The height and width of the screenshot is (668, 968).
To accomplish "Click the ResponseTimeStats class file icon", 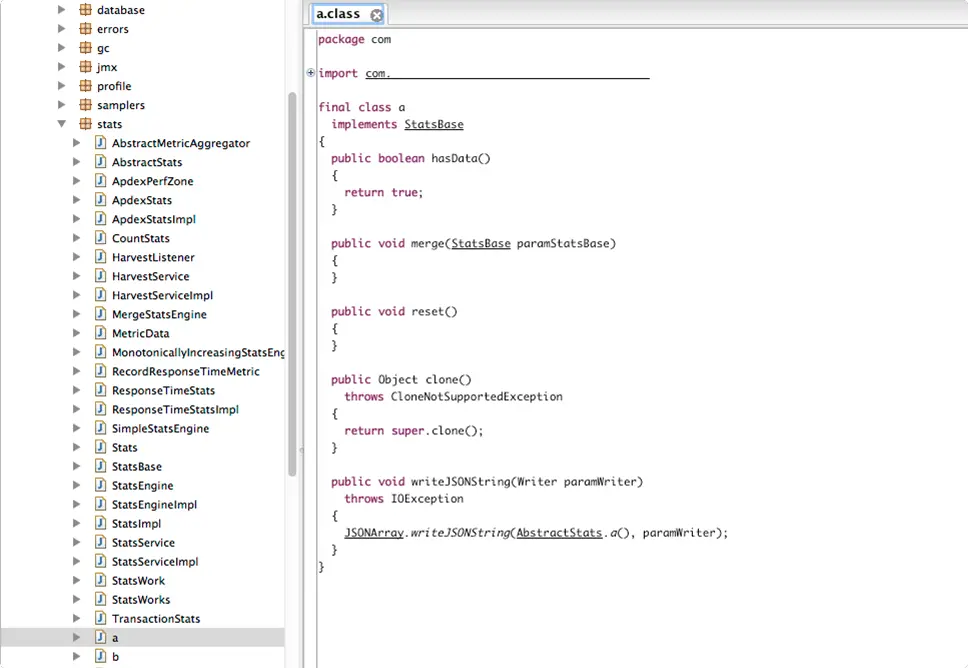I will point(101,390).
